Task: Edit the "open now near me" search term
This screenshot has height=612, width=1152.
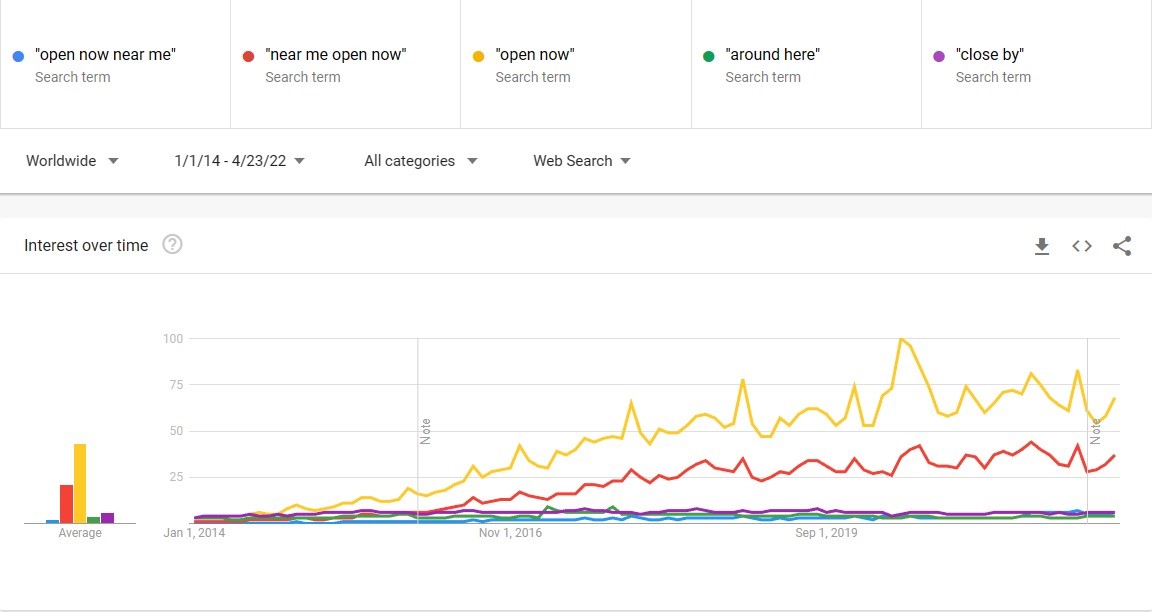Action: pos(105,55)
